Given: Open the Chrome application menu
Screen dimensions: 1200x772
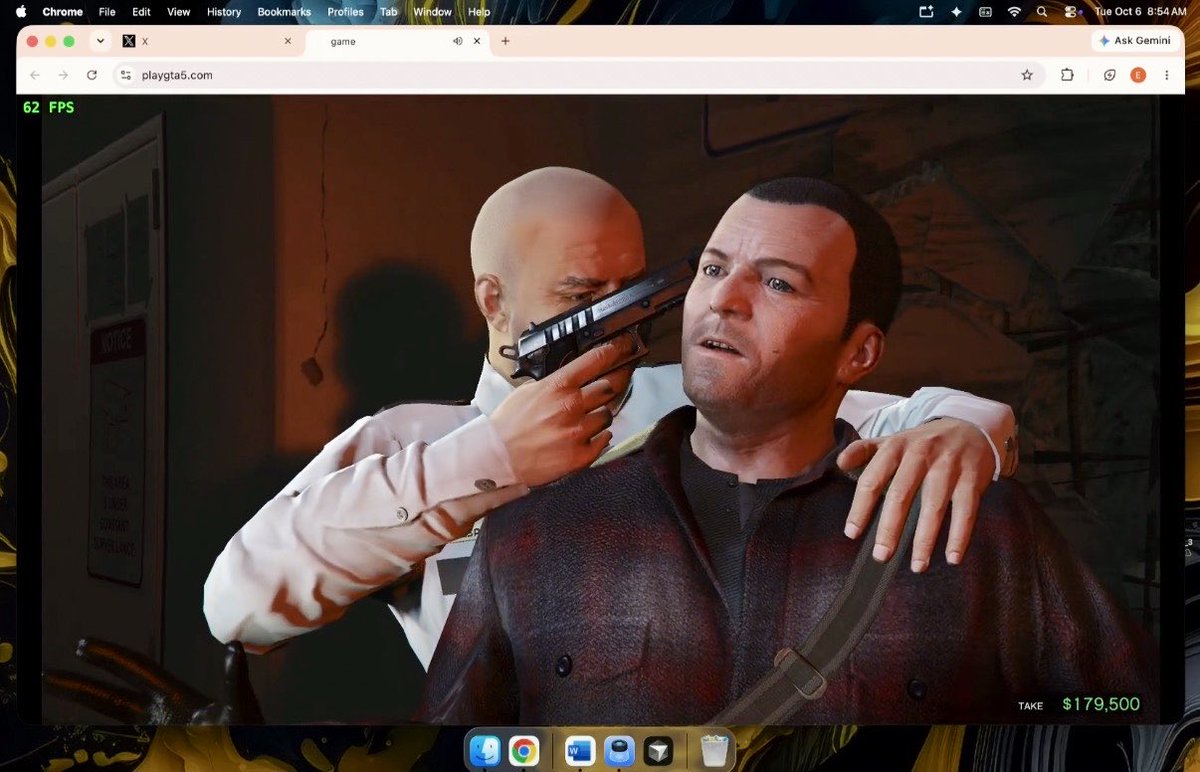Looking at the screenshot, I should pos(62,12).
